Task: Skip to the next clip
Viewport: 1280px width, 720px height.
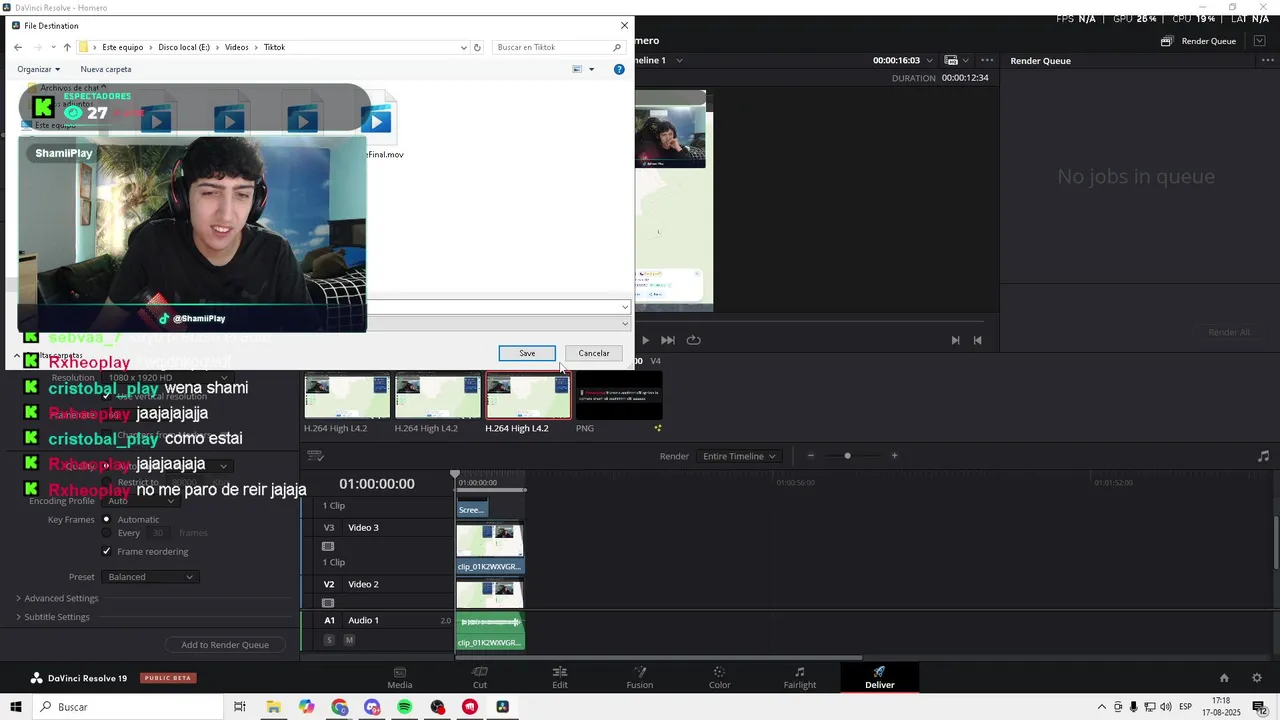Action: pyautogui.click(x=668, y=340)
